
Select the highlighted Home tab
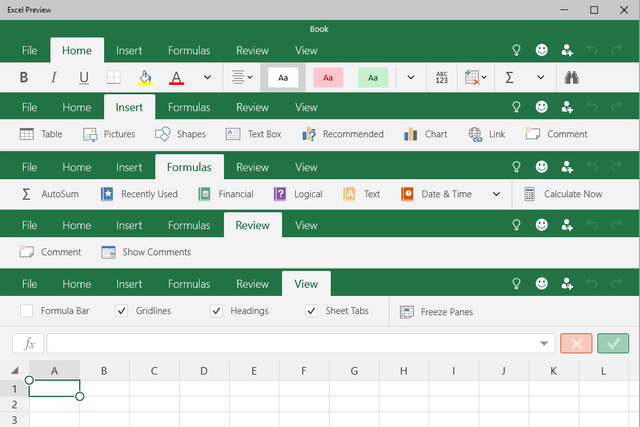[77, 50]
